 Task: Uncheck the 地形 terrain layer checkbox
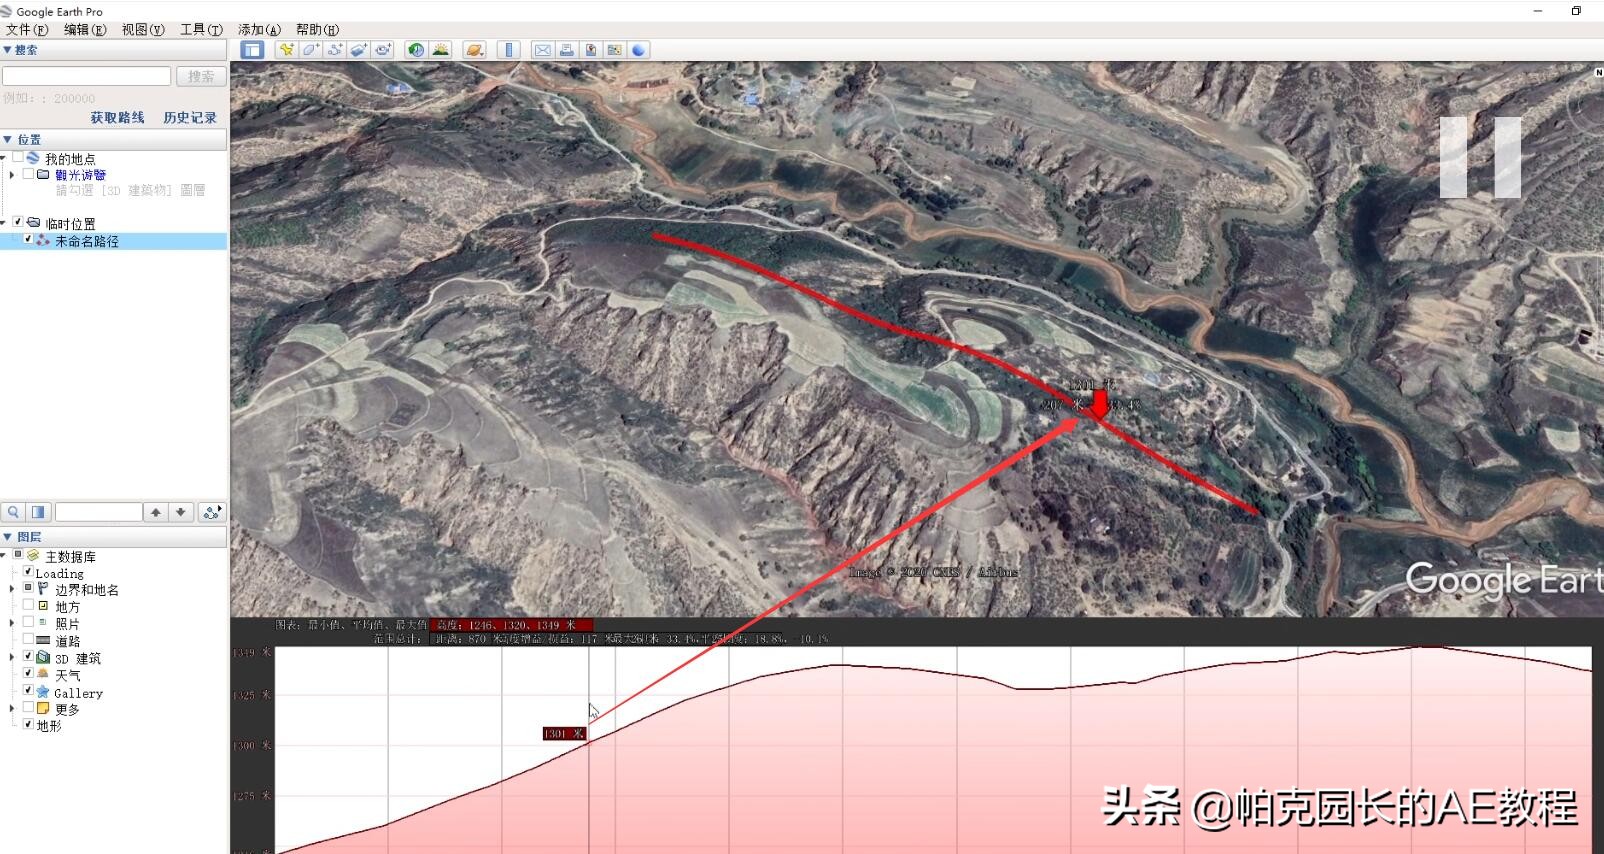click(x=28, y=724)
